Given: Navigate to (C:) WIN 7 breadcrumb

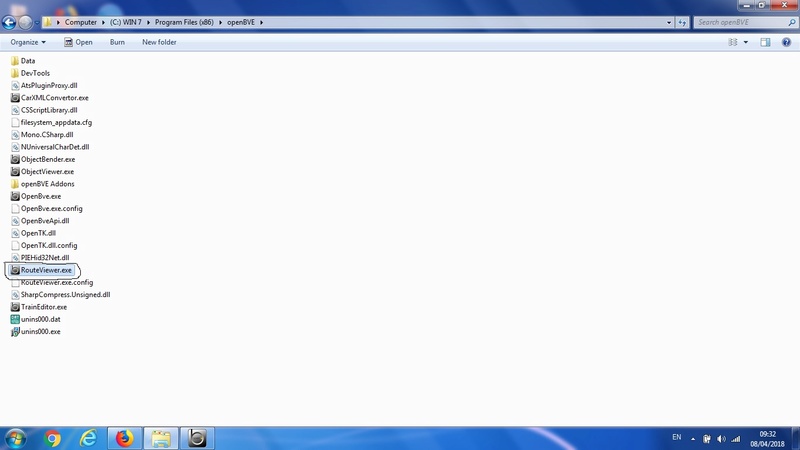Looking at the screenshot, I should point(126,22).
